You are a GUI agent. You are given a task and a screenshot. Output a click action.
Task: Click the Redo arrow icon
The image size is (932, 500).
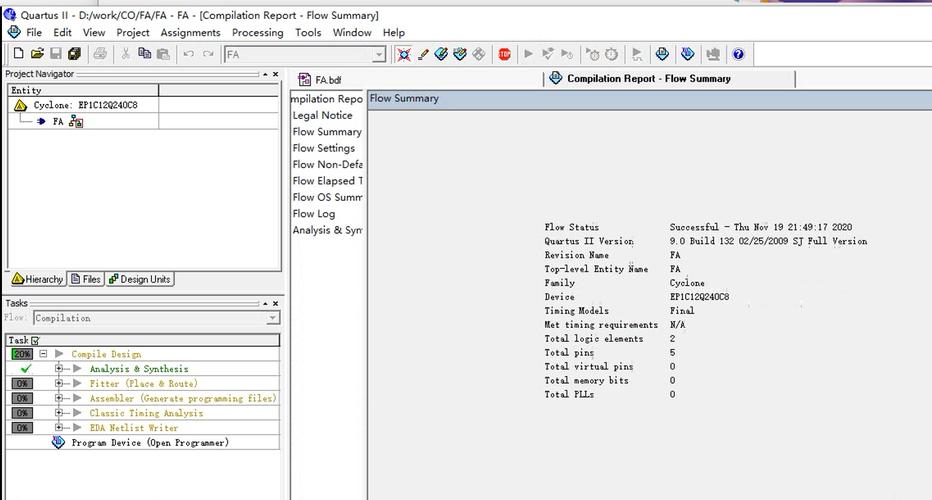(208, 54)
